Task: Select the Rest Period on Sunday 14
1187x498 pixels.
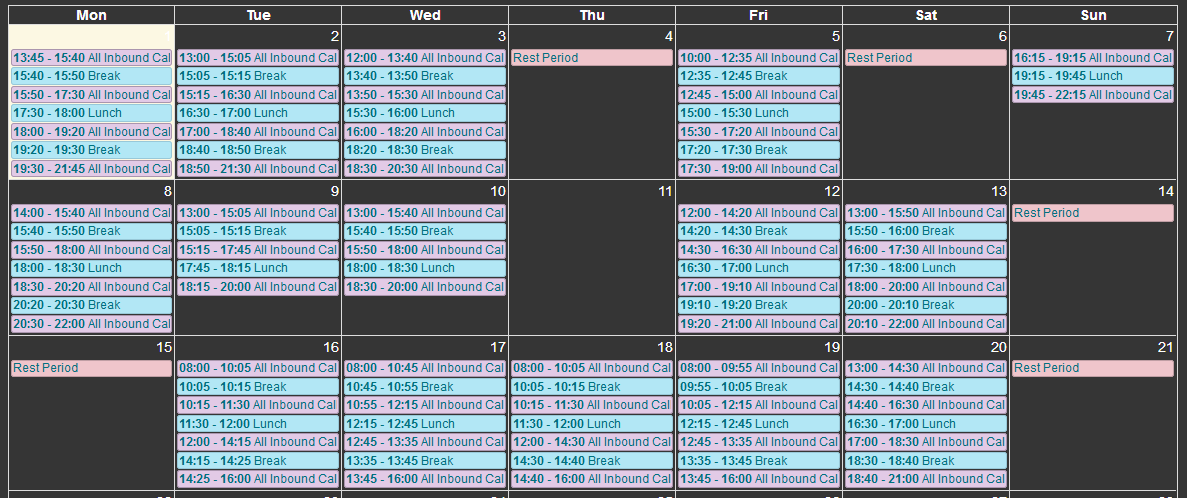Action: (x=1092, y=213)
